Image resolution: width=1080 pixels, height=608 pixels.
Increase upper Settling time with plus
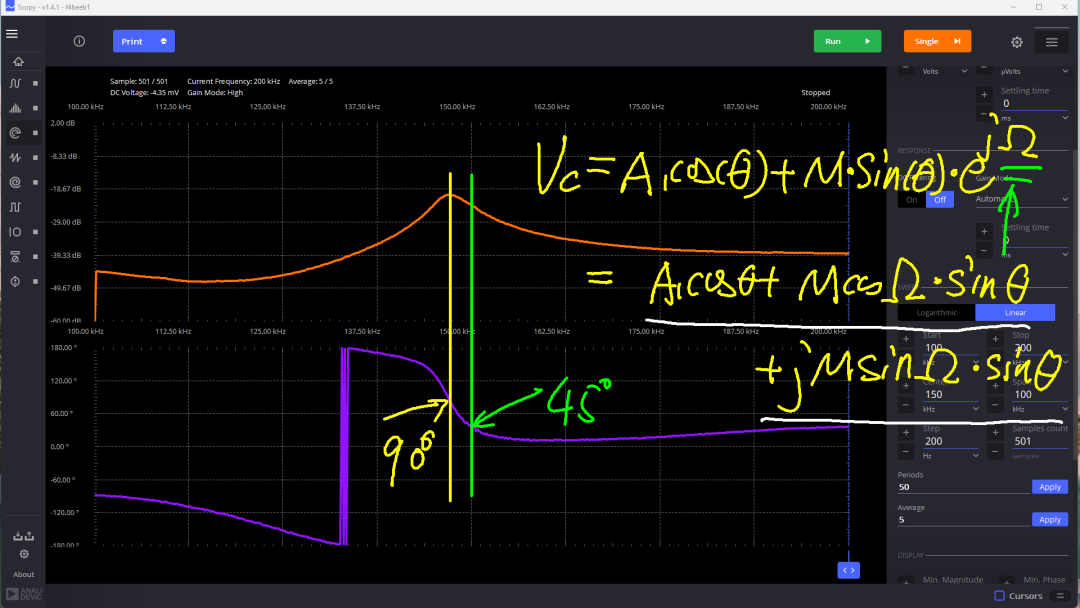tap(984, 95)
